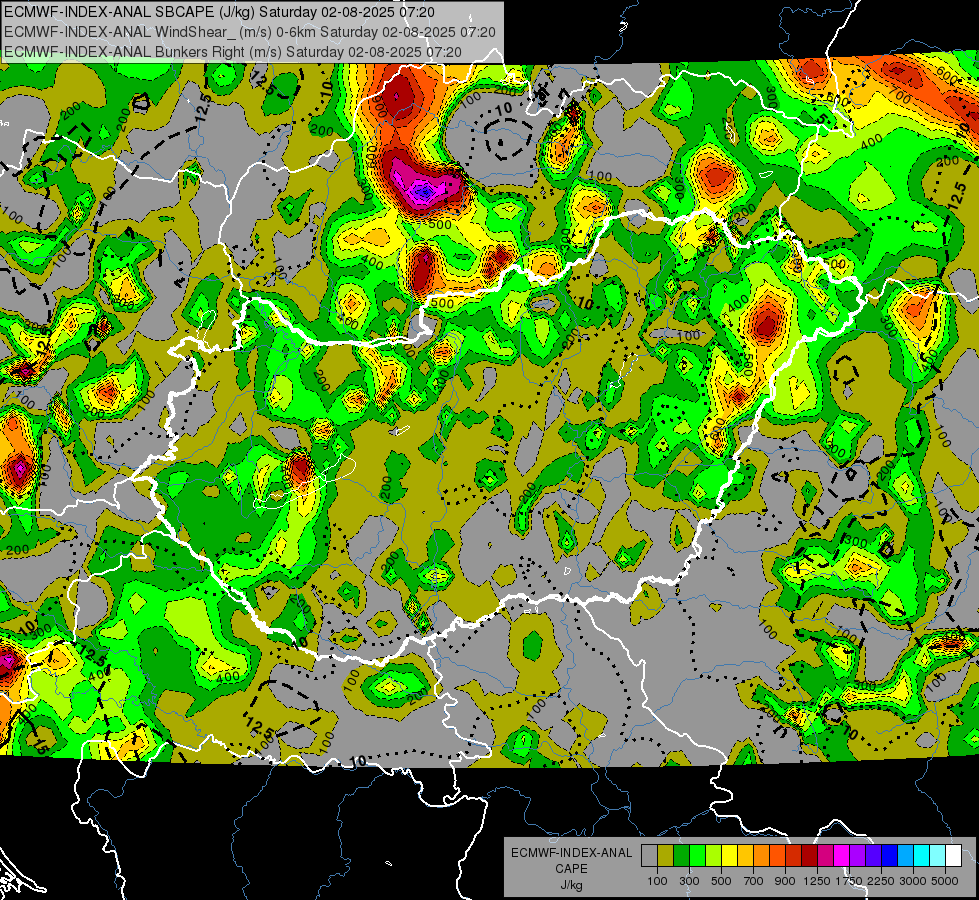979x900 pixels.
Task: Click the 5000 tick label in legend
Action: point(945,881)
